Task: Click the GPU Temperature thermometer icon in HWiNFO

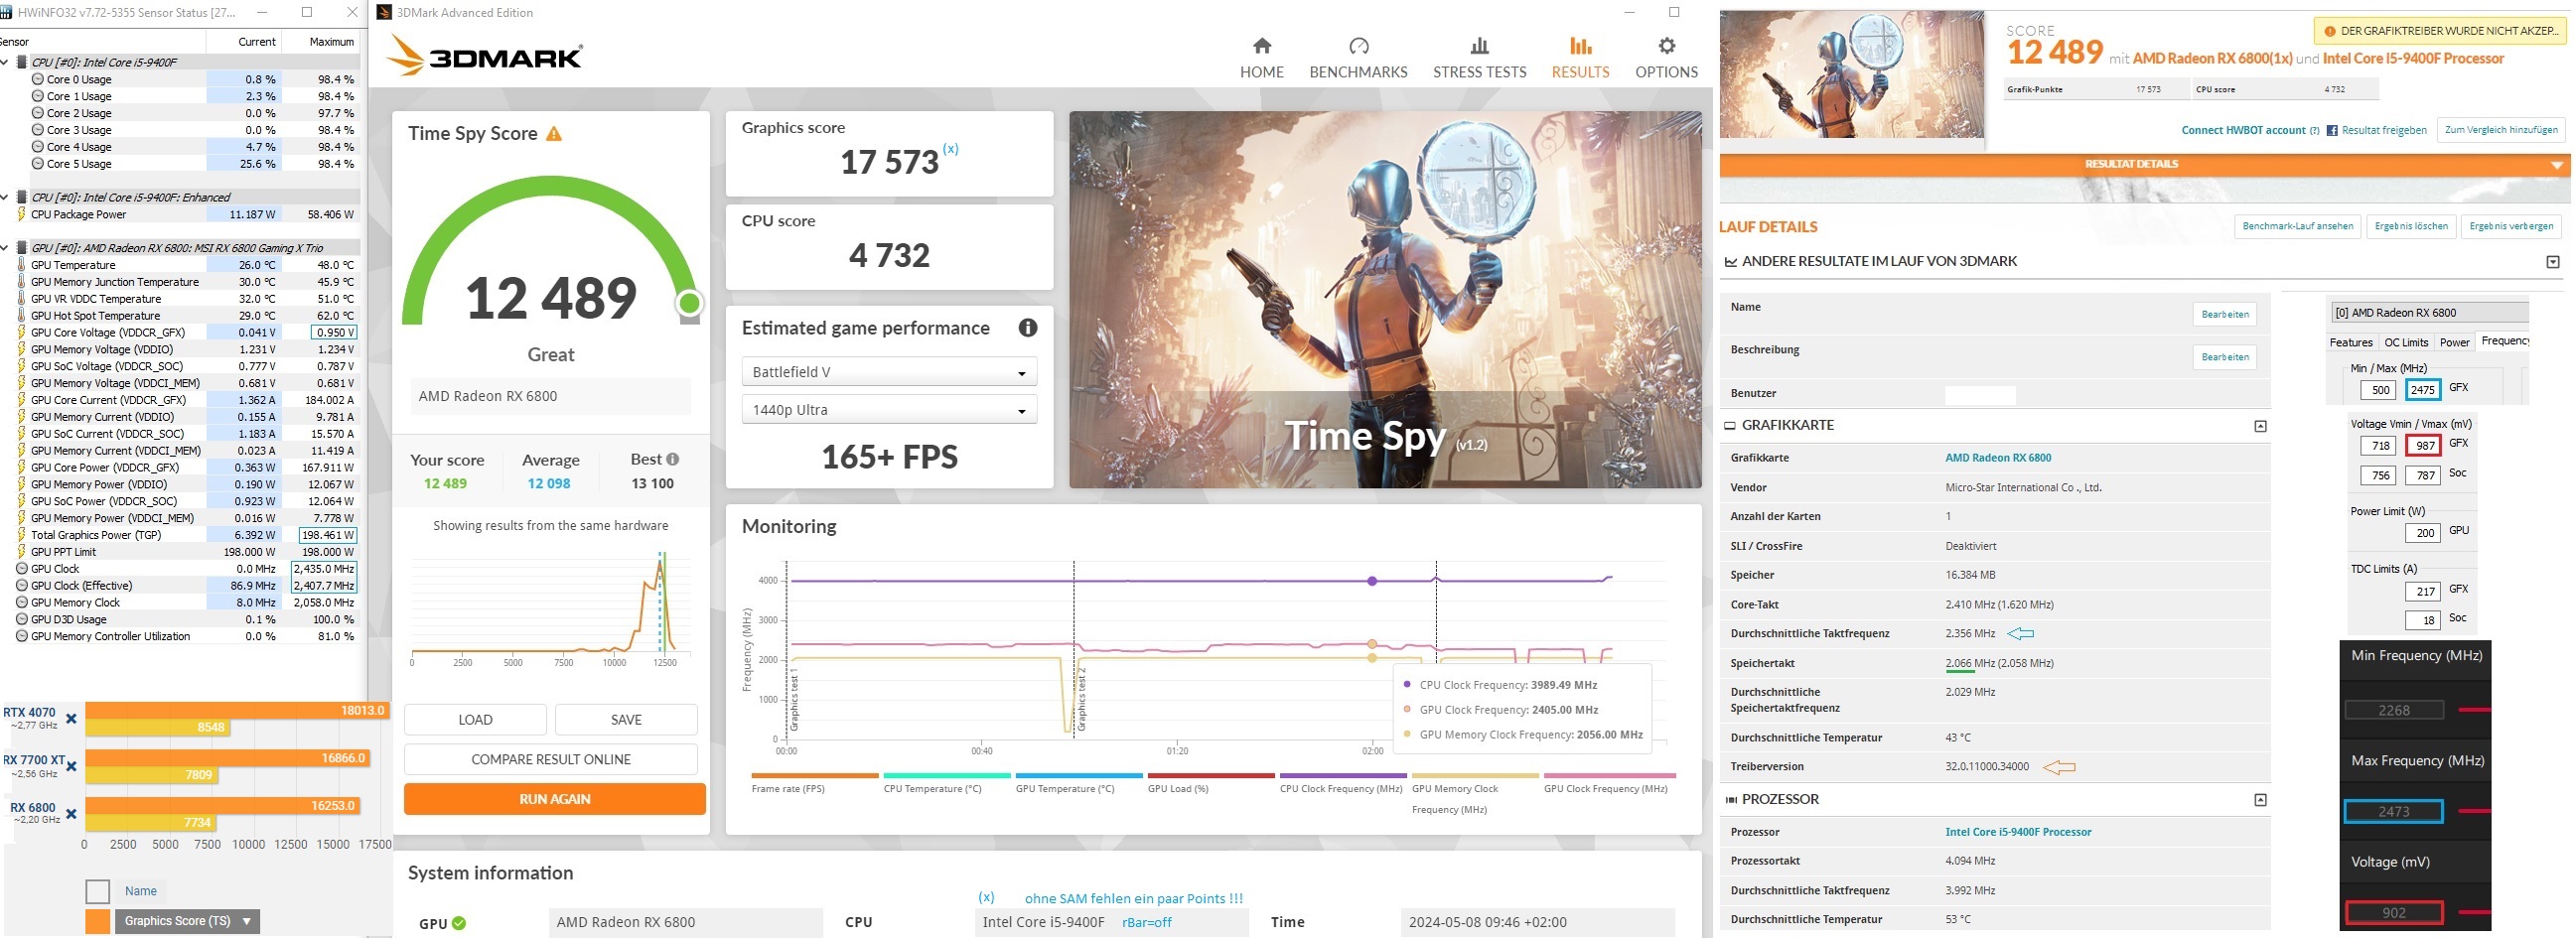Action: point(21,265)
